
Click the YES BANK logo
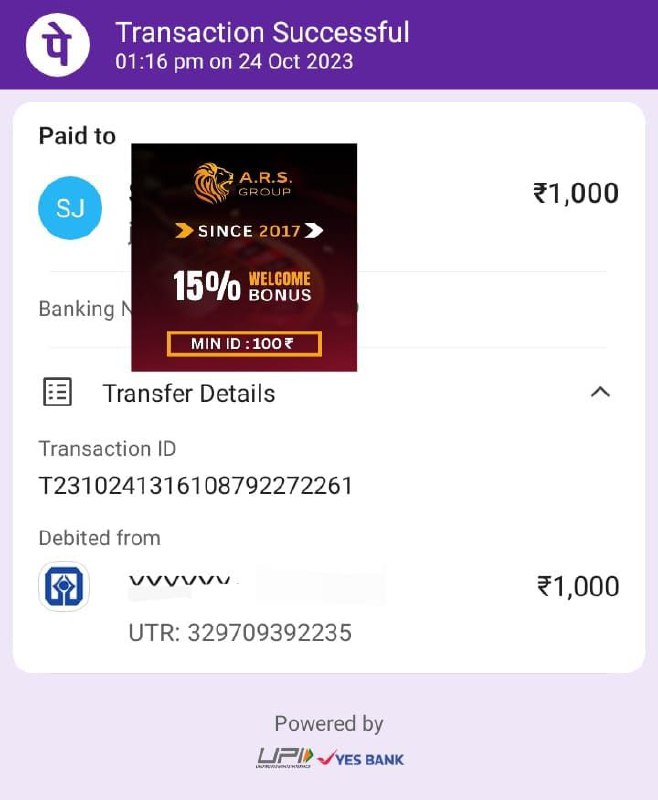pyautogui.click(x=360, y=759)
